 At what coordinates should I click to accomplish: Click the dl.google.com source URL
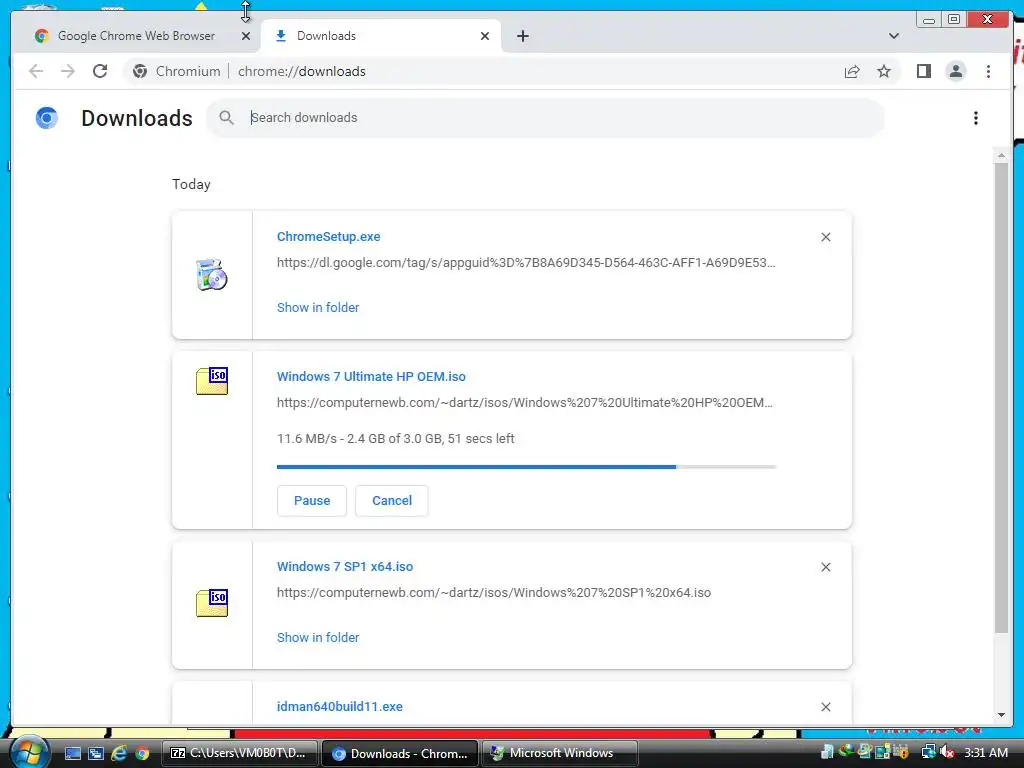pyautogui.click(x=526, y=263)
